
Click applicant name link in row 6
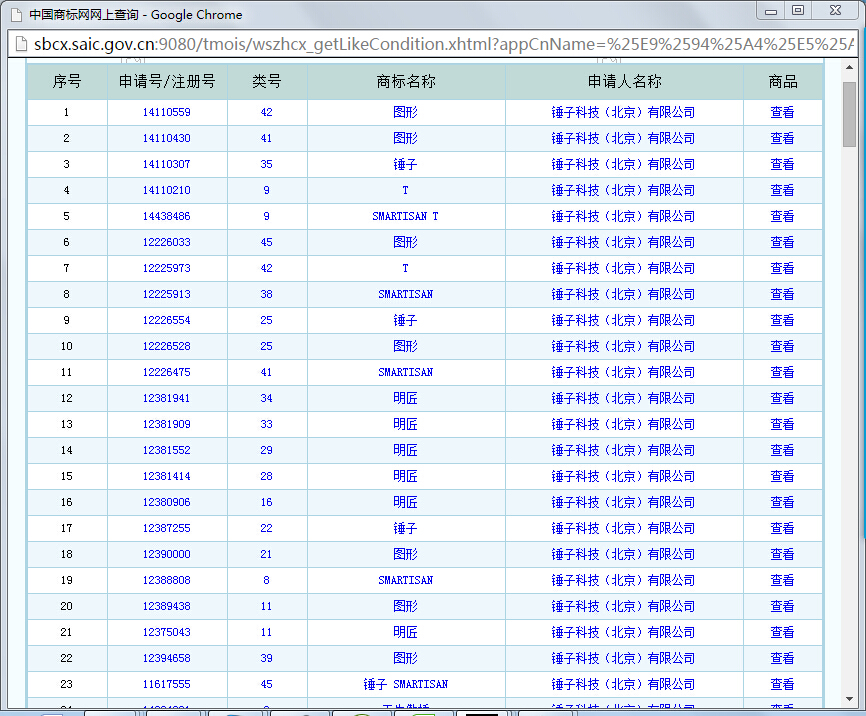pos(623,242)
